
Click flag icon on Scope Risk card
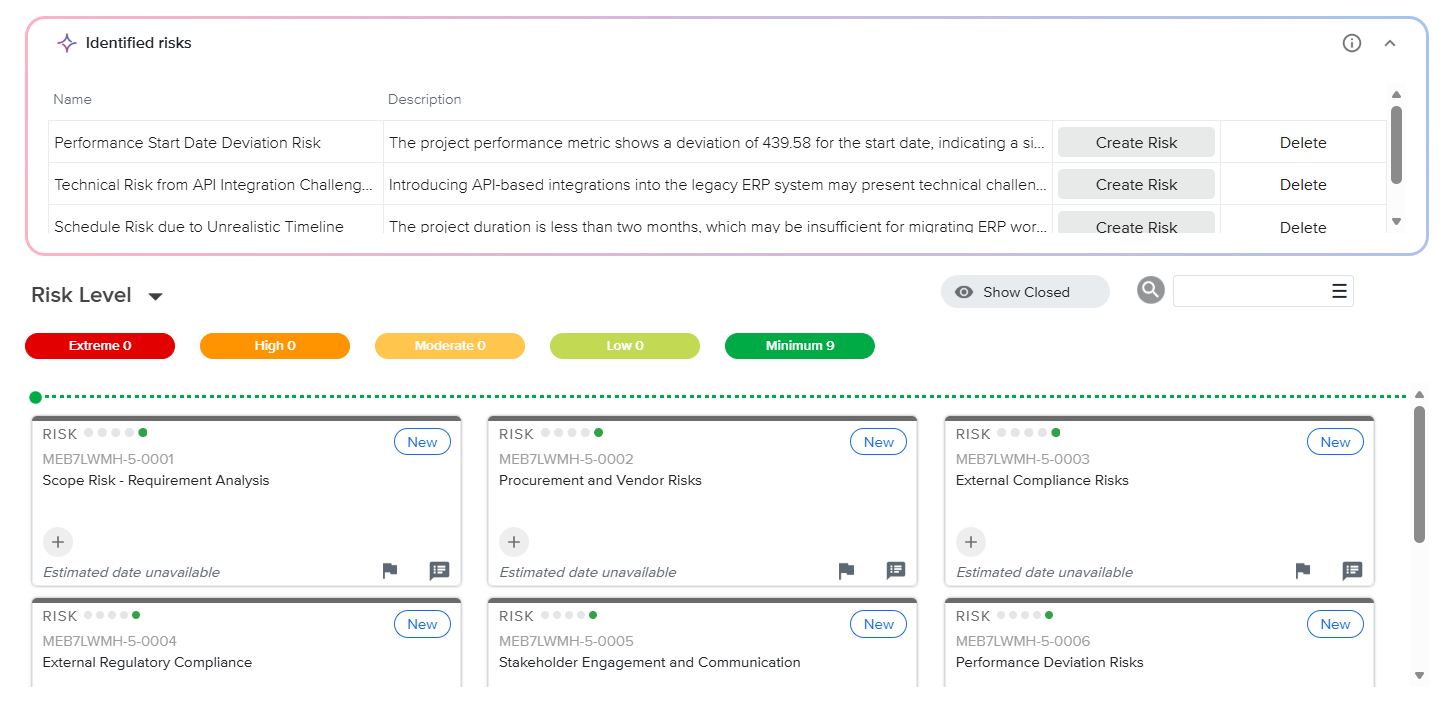click(x=390, y=571)
